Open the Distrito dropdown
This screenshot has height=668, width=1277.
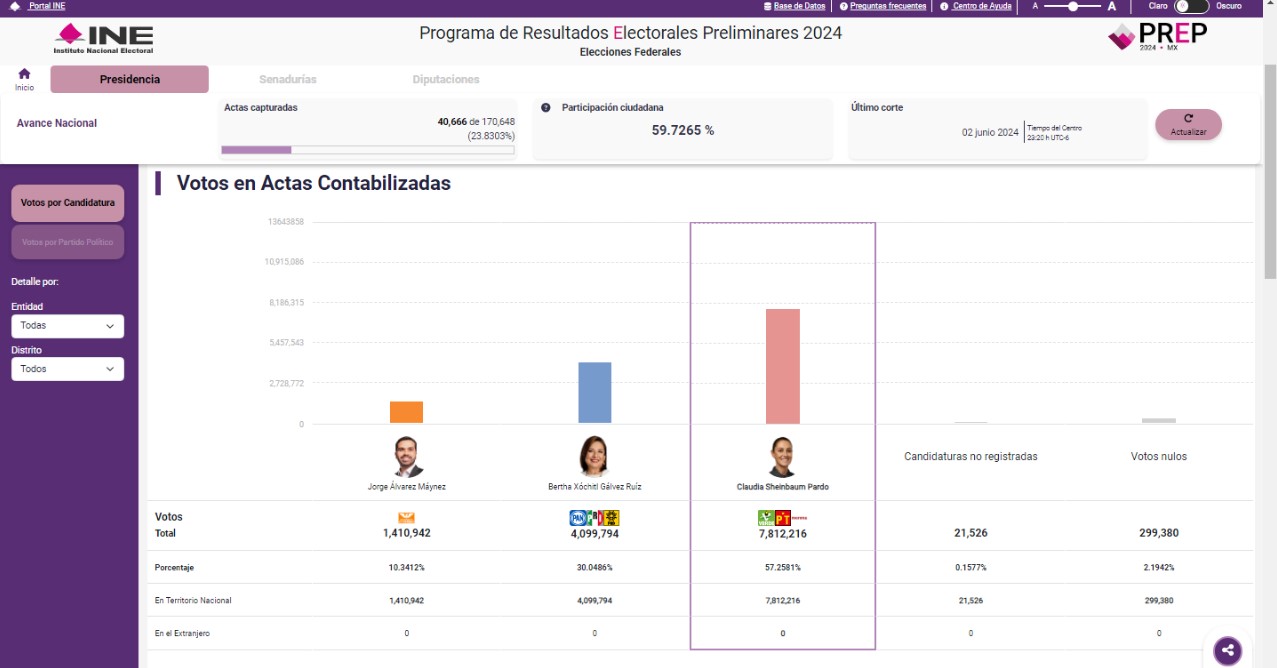point(68,369)
